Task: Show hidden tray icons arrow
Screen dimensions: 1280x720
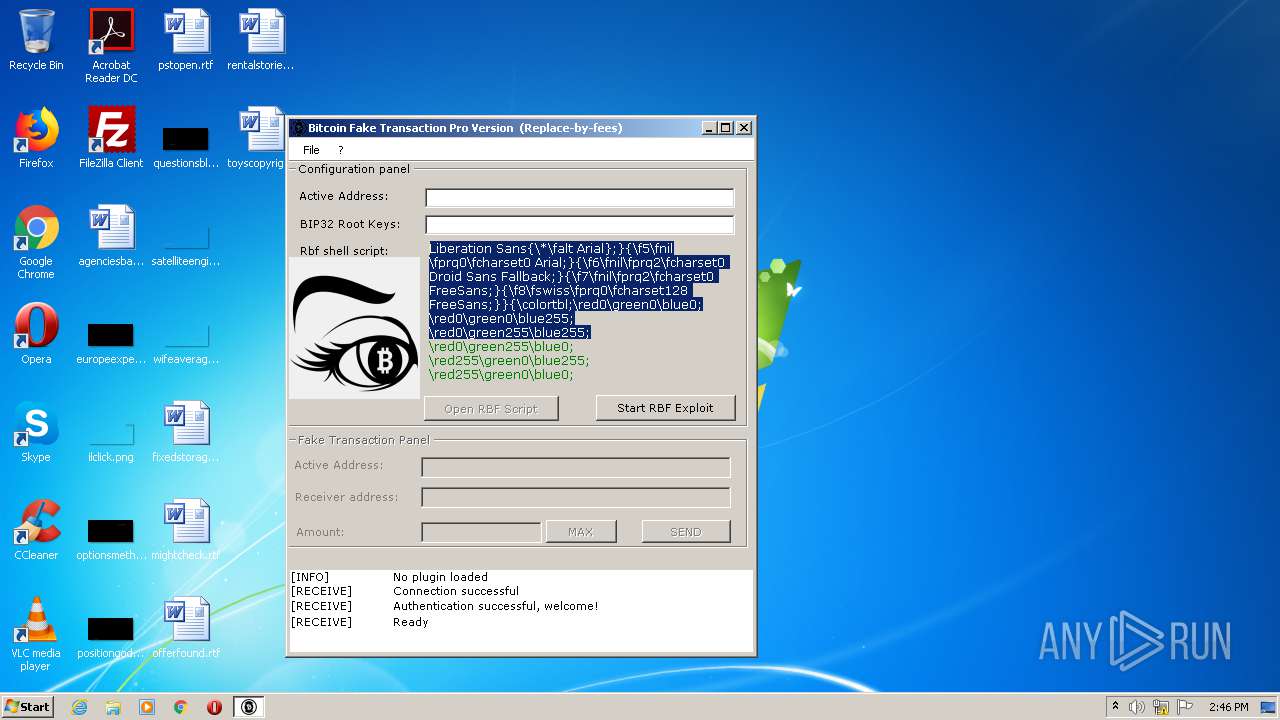Action: coord(1115,707)
